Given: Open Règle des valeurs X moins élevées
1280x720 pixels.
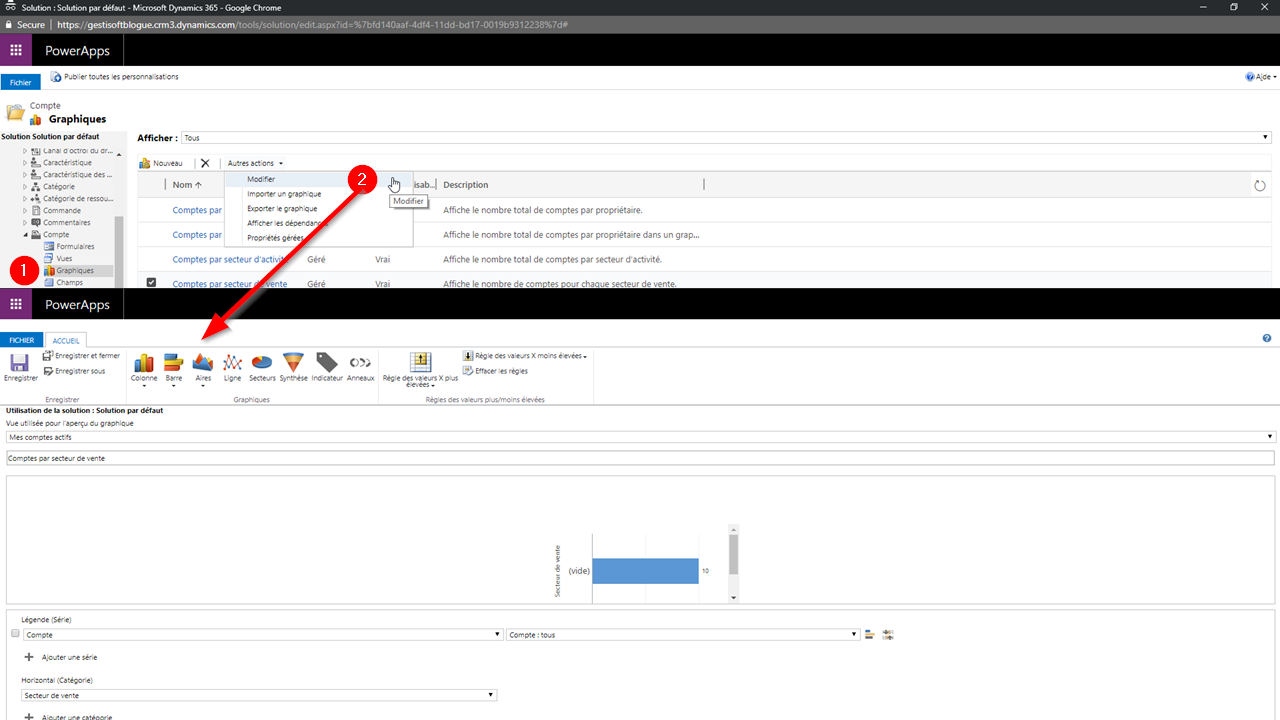Looking at the screenshot, I should tap(524, 356).
